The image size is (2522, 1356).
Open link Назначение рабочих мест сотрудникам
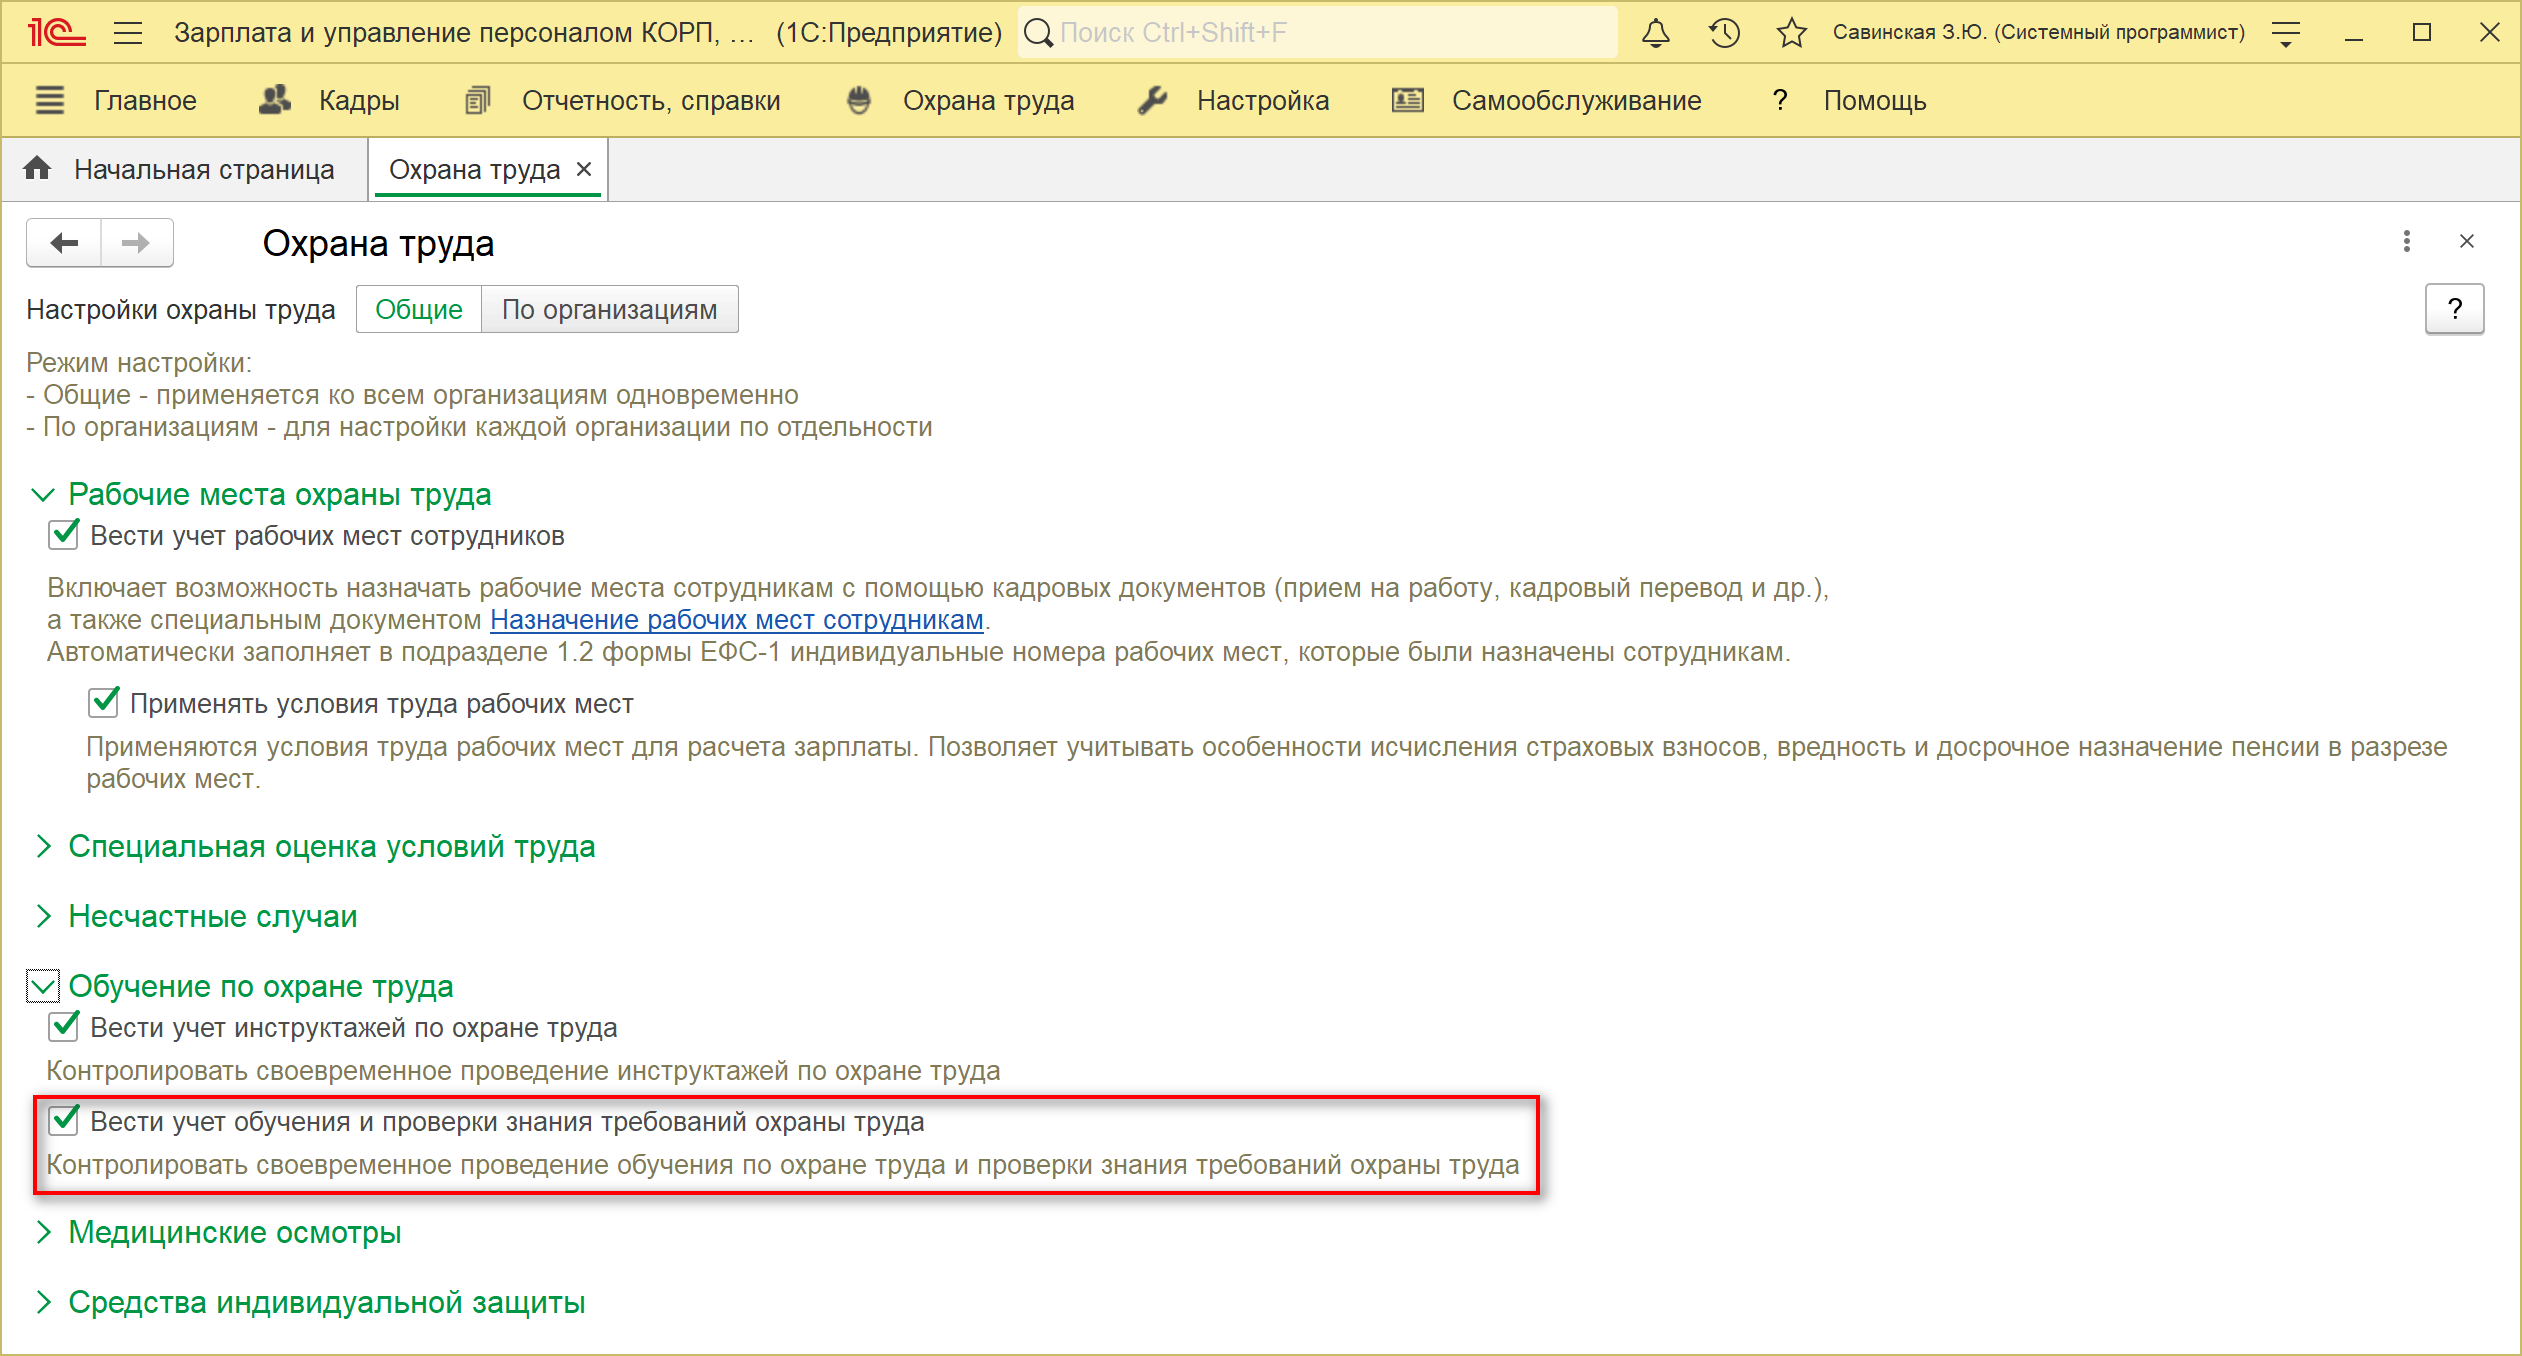736,620
